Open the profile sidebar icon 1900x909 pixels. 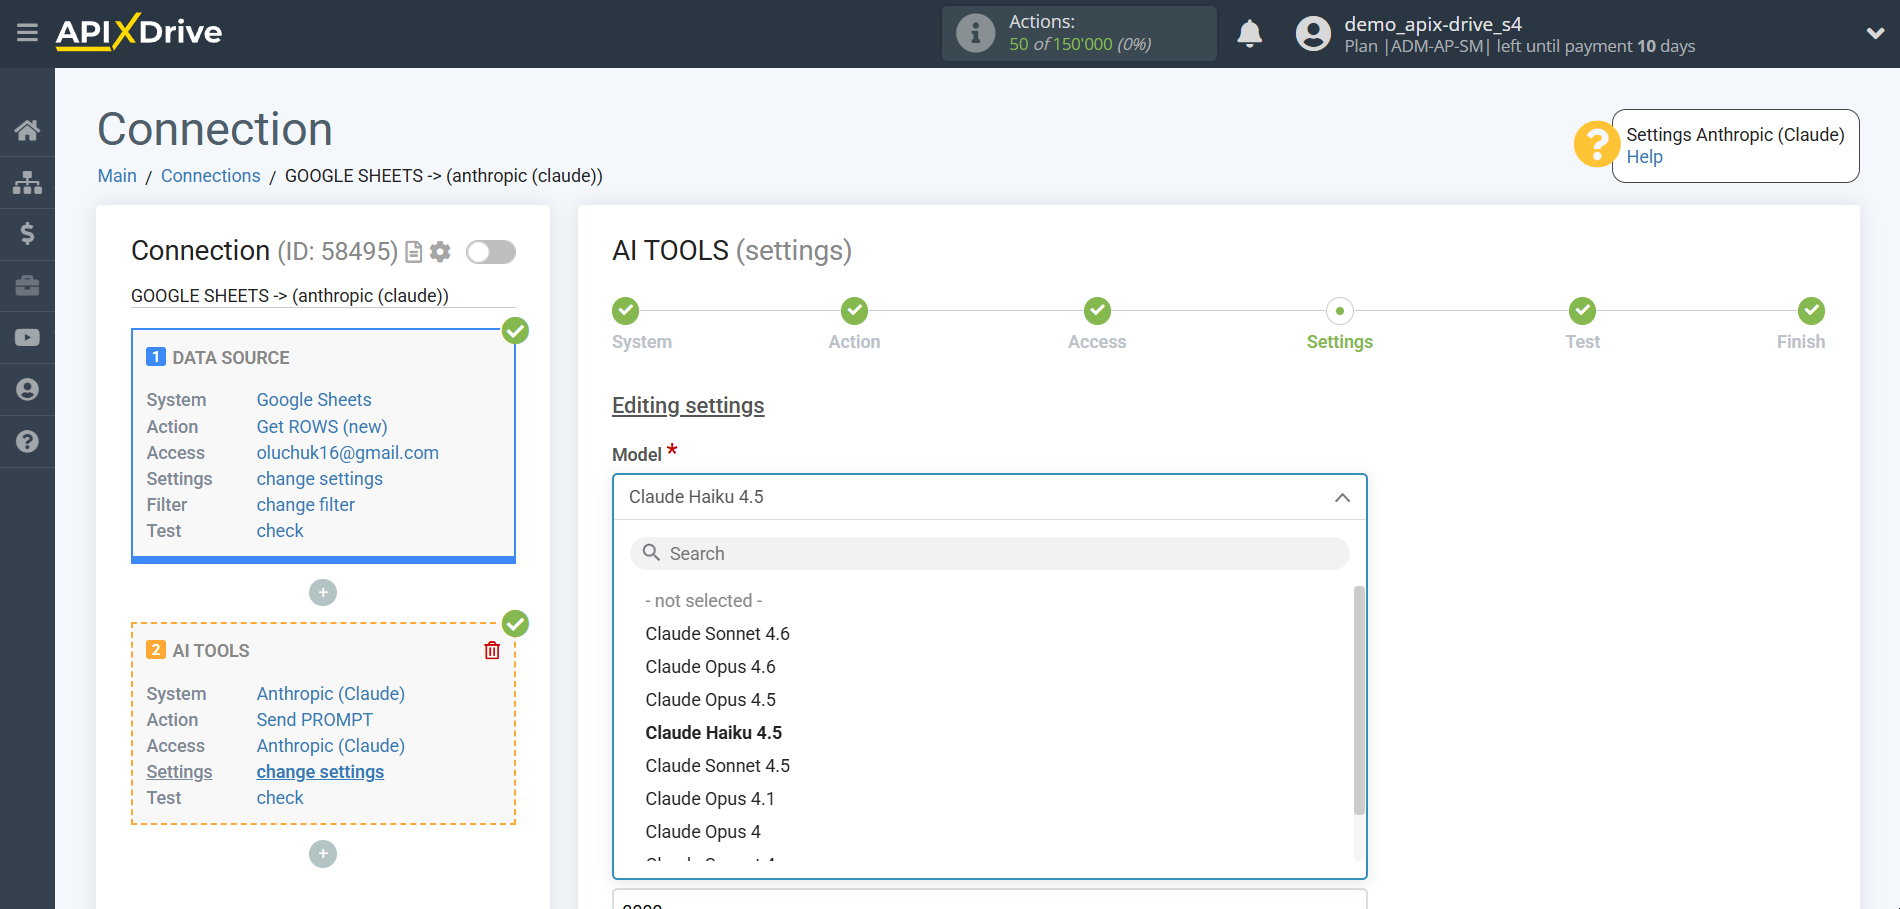click(27, 390)
